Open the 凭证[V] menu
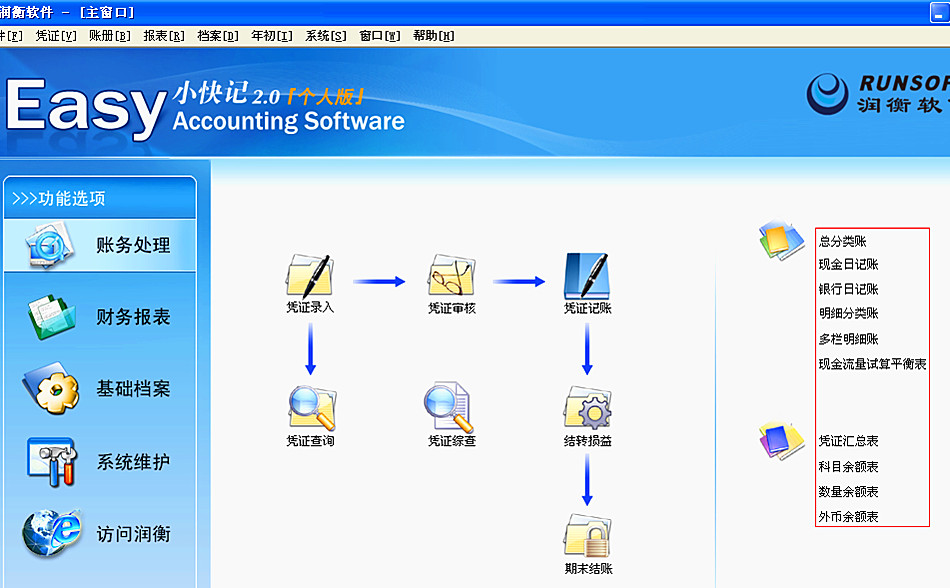 click(56, 36)
